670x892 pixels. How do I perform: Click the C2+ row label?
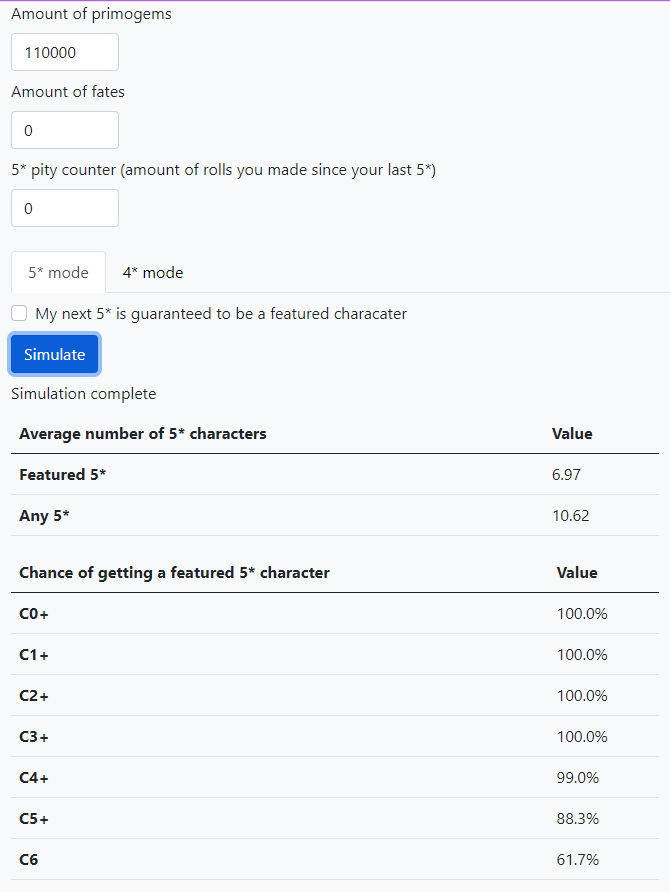(34, 696)
